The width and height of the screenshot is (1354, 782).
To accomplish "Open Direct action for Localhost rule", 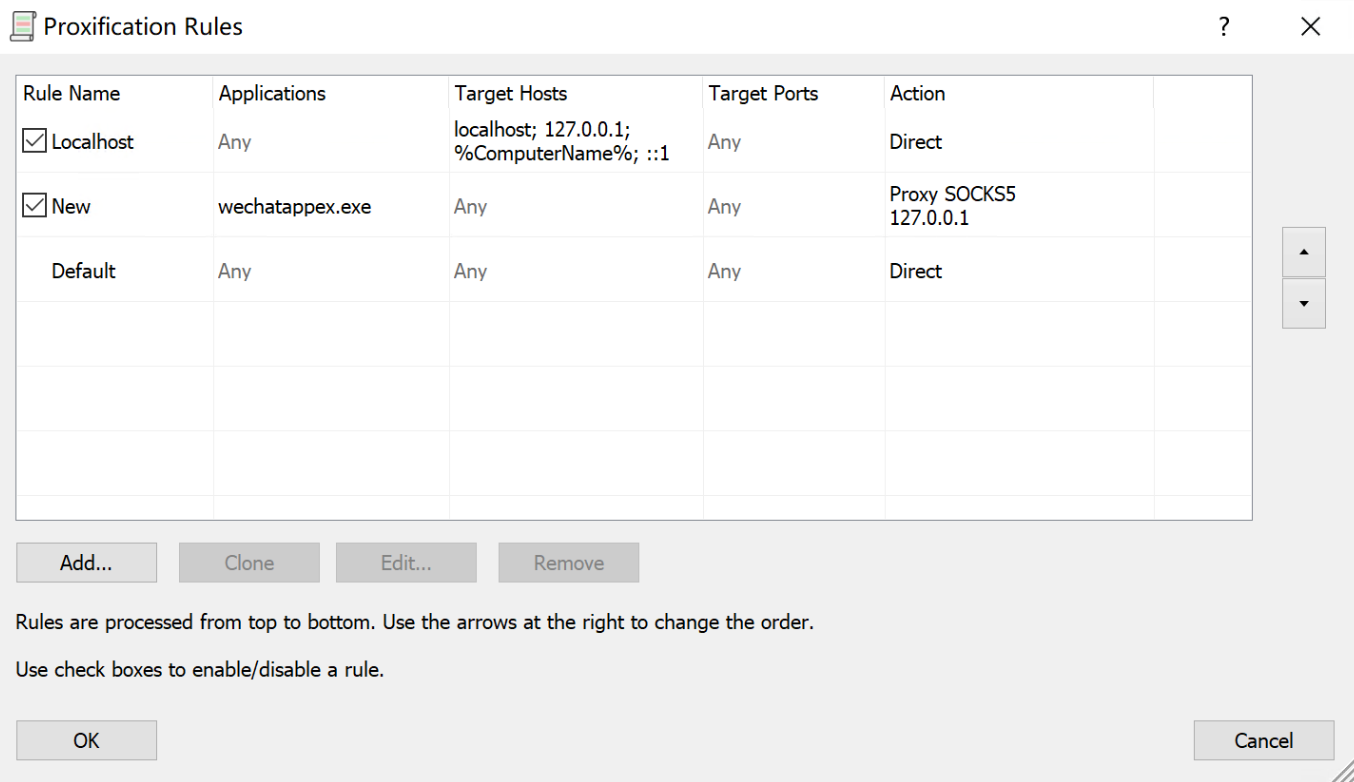I will pos(915,142).
